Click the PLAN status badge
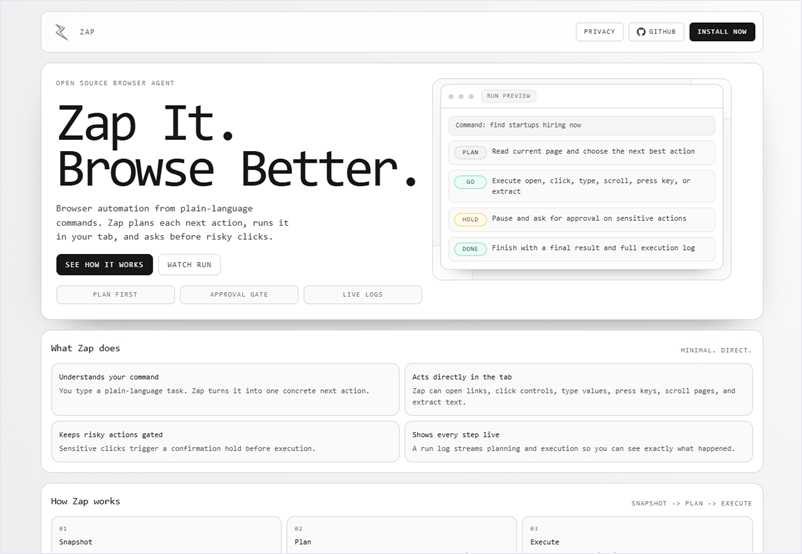Viewport: 802px width, 554px height. [470, 153]
